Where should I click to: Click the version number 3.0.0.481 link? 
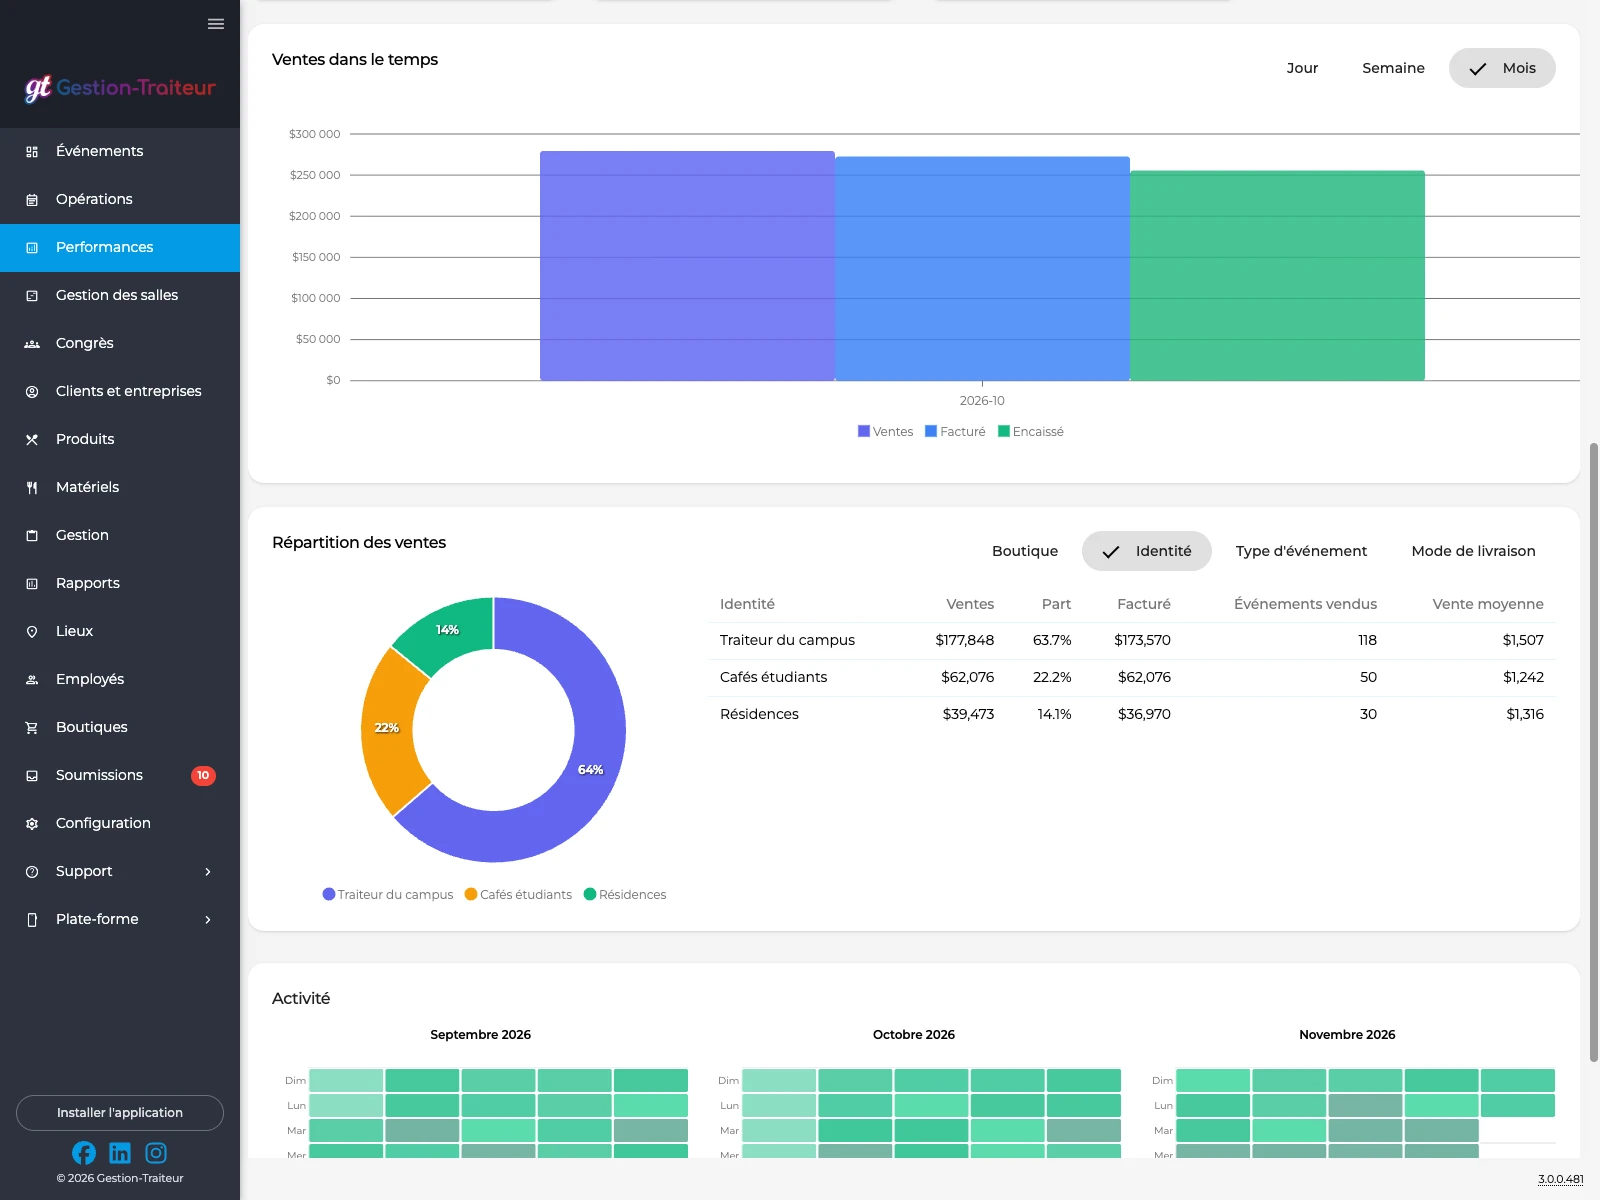(1560, 1179)
